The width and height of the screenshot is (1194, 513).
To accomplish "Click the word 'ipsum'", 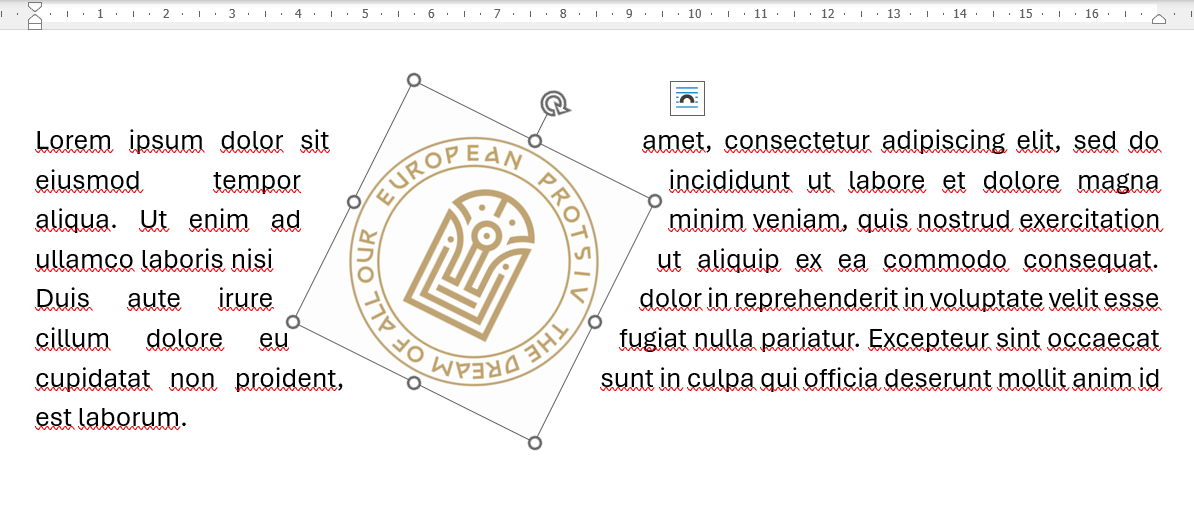I will [166, 142].
